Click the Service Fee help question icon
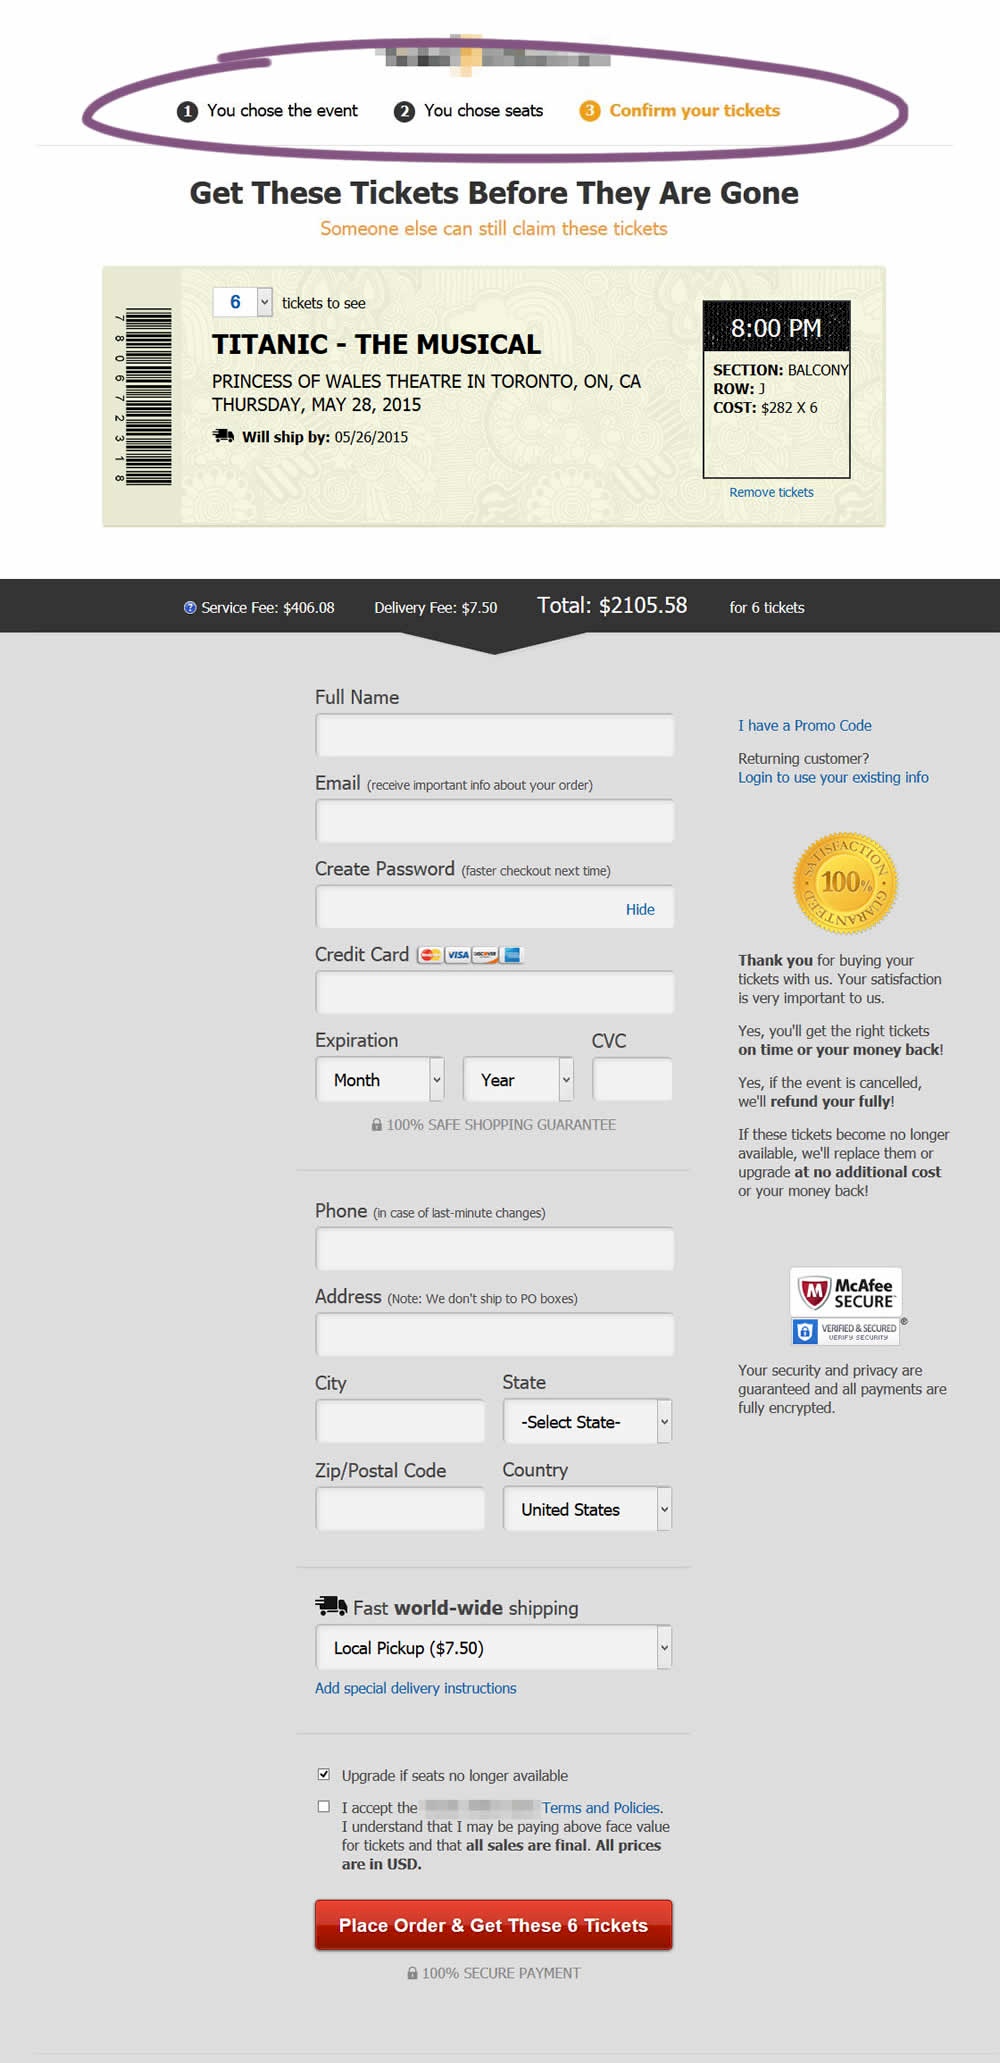Screen dimensions: 1000x2063 (190, 608)
